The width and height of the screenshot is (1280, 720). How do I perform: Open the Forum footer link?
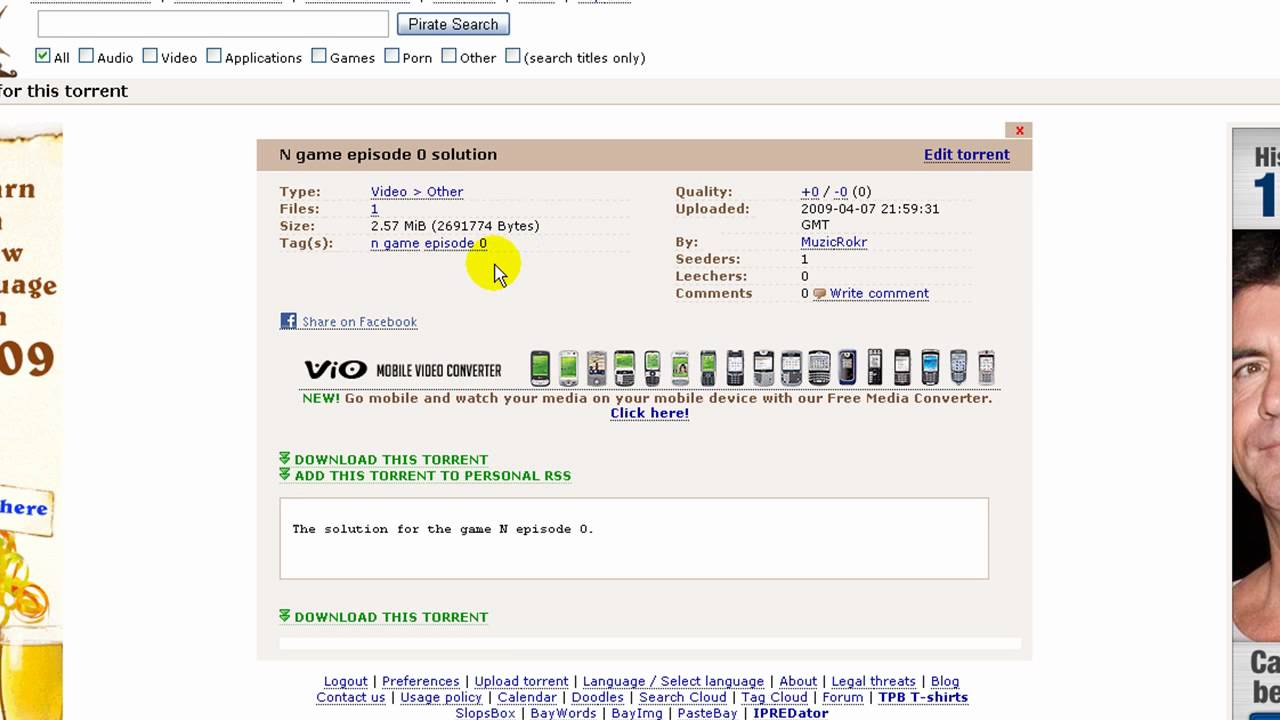coord(843,697)
